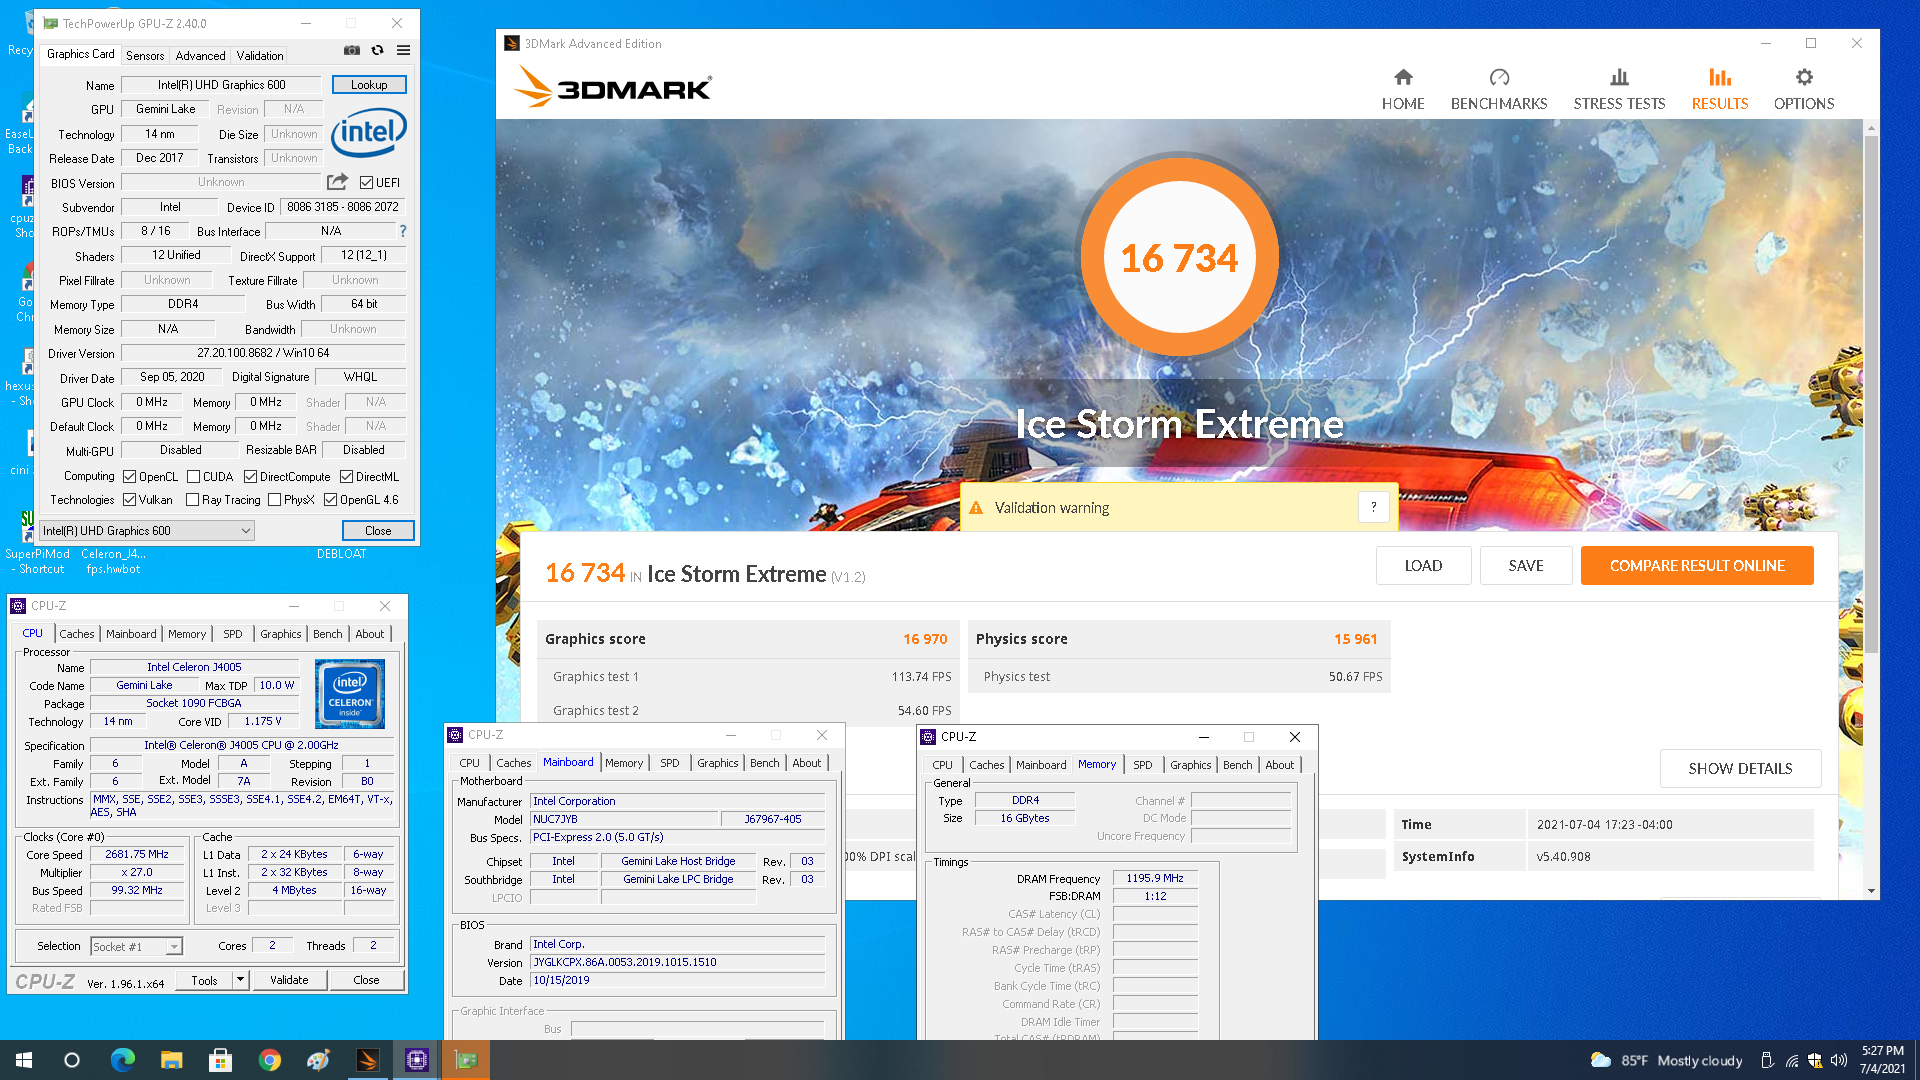
Task: Switch to the GPU-Z Sensors tab
Action: (145, 56)
